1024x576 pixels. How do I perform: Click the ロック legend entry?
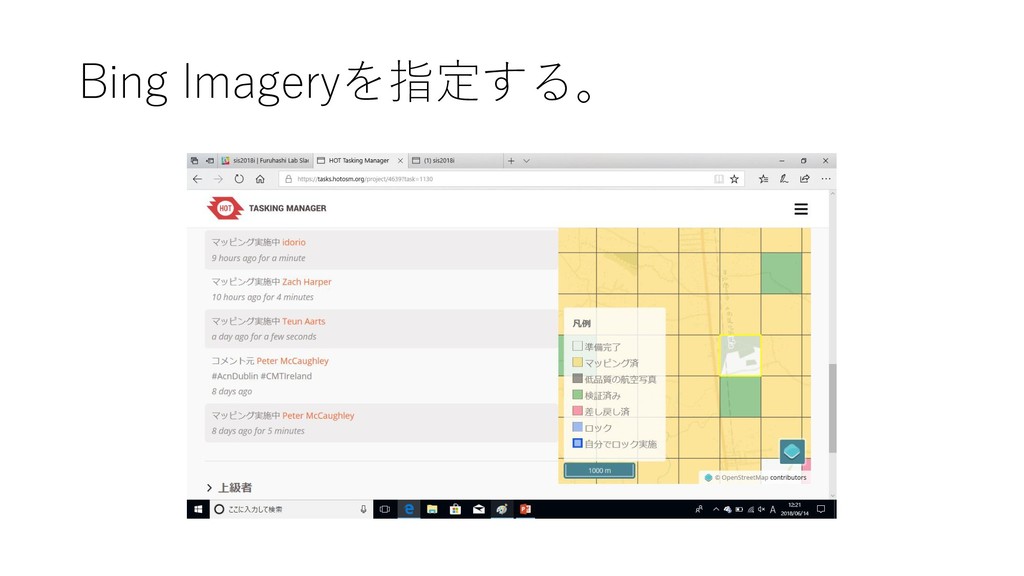coord(592,428)
